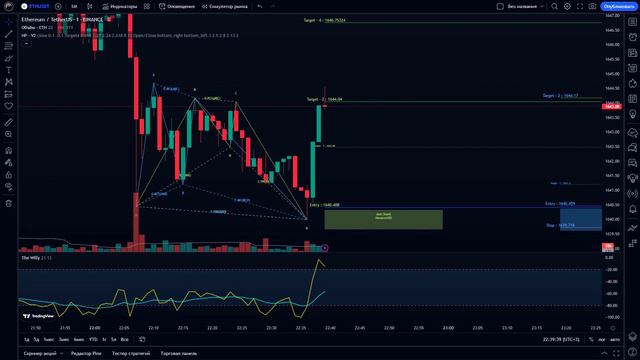Image resolution: width=640 pixels, height=360 pixels.
Task: Open the watchlist panel icon
Action: pos(632,22)
